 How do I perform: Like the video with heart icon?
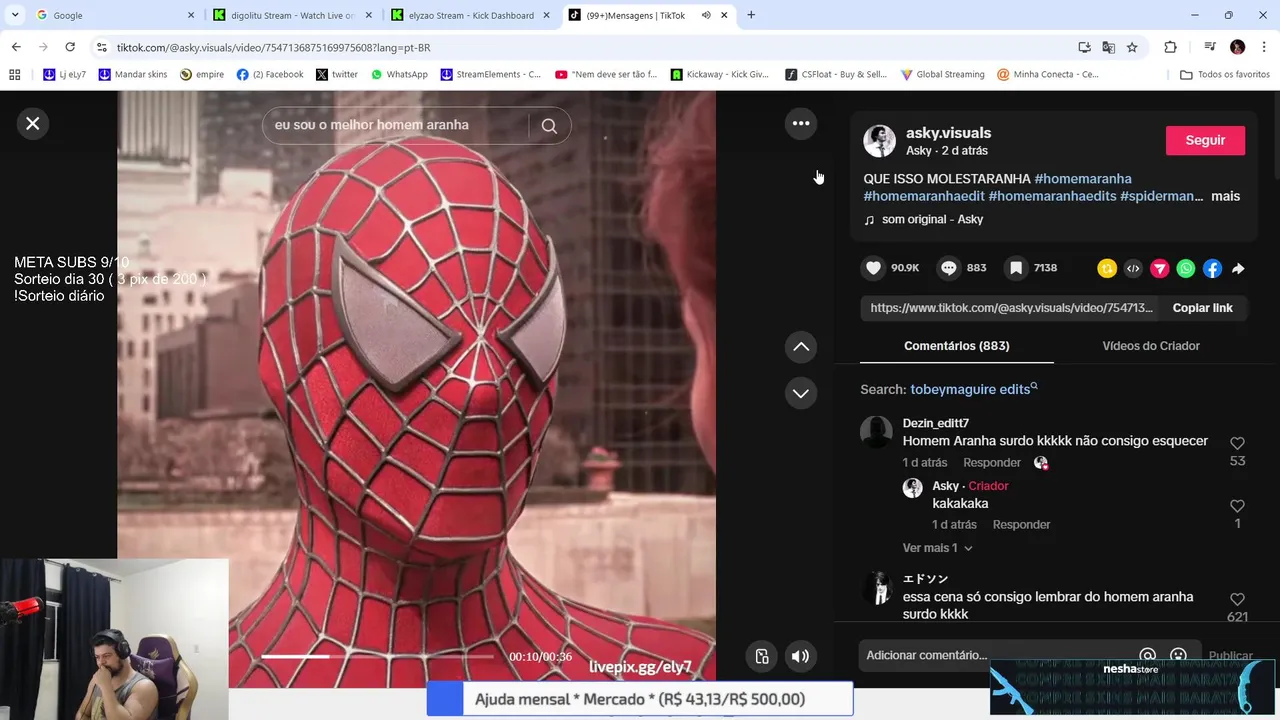pyautogui.click(x=874, y=268)
